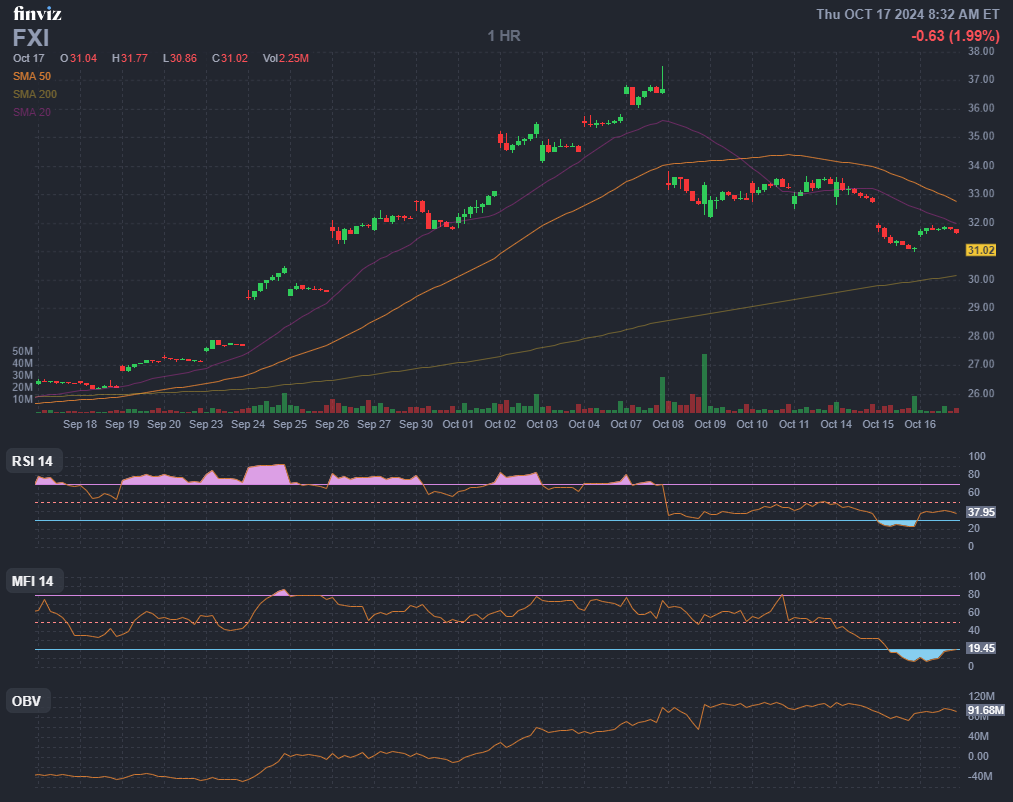Toggle the SMA 20 legend label
This screenshot has width=1013, height=802.
(x=31, y=112)
